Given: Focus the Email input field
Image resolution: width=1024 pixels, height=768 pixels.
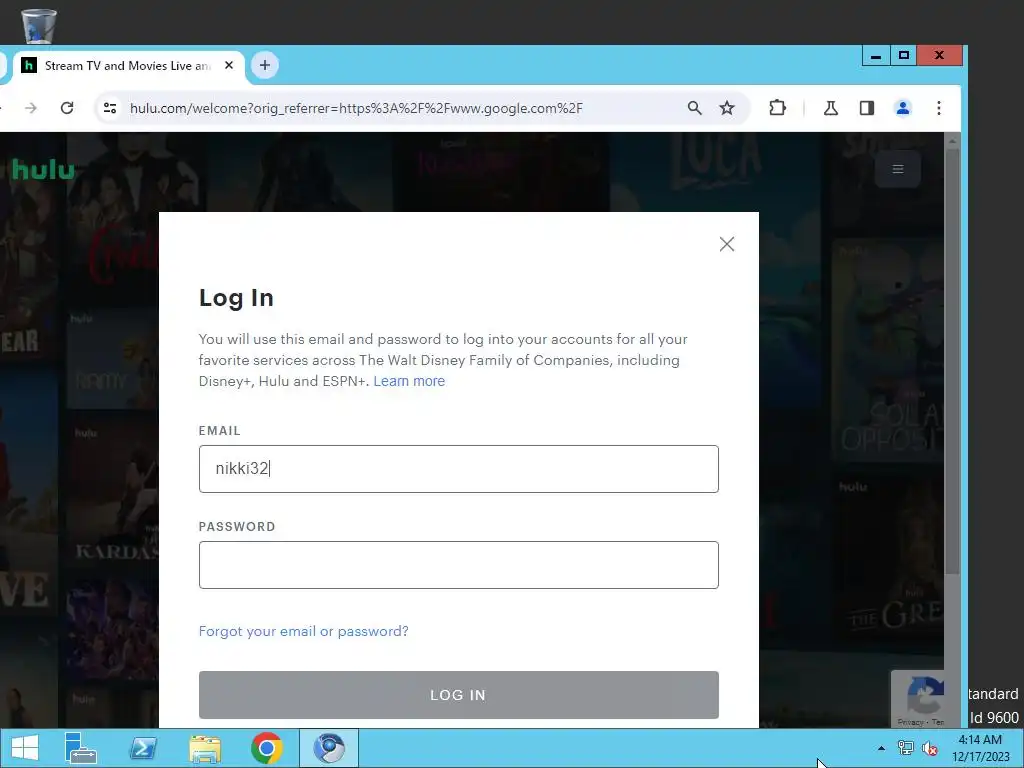Looking at the screenshot, I should (458, 469).
